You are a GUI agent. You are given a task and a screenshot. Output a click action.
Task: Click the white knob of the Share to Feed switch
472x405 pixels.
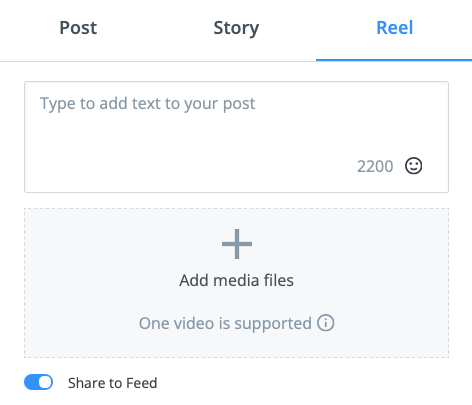tap(45, 382)
